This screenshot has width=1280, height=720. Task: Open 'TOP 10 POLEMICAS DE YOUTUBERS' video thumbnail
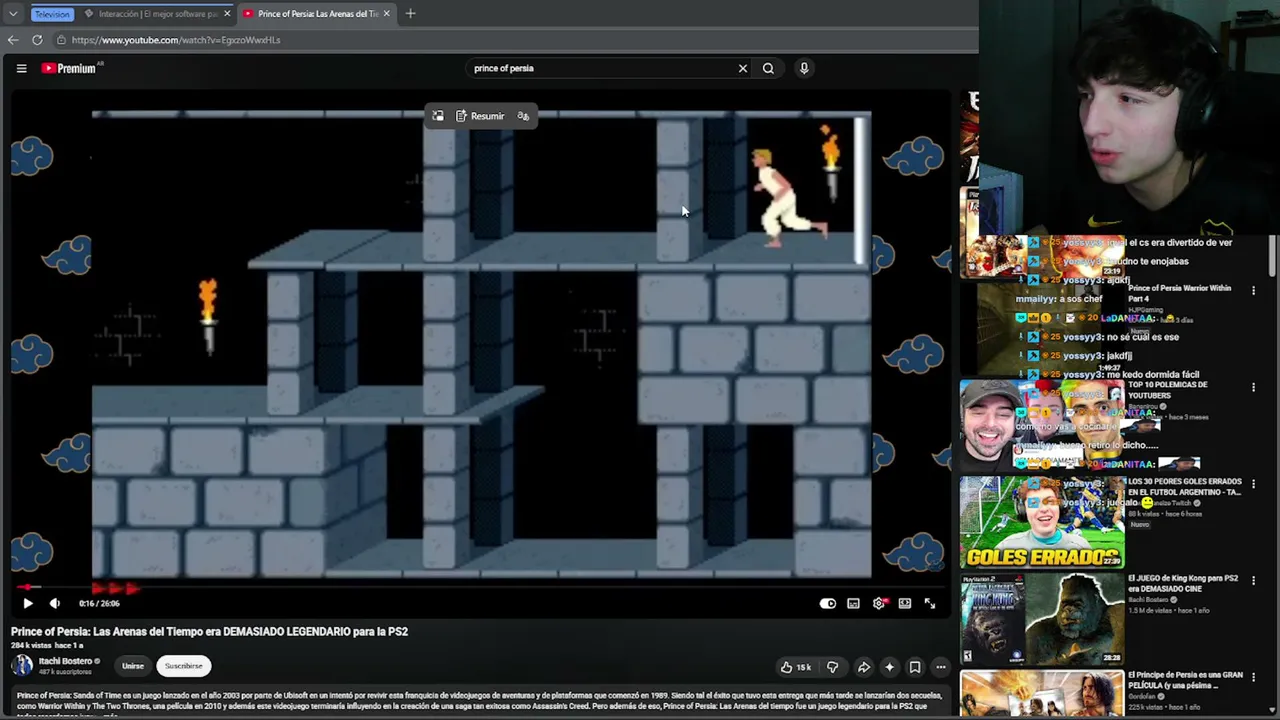click(x=1042, y=425)
